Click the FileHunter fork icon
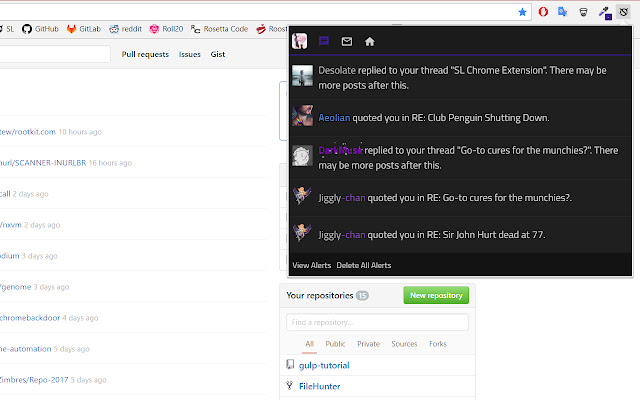Screen dimensions: 640x400 coord(289,385)
